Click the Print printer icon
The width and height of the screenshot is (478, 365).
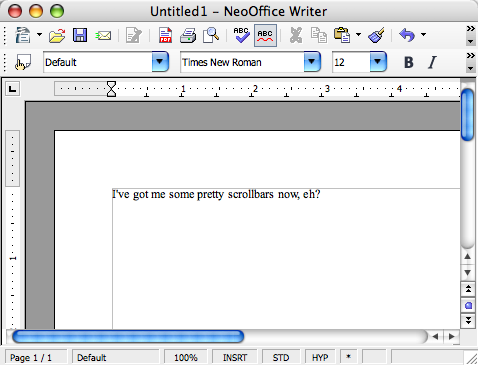[188, 35]
